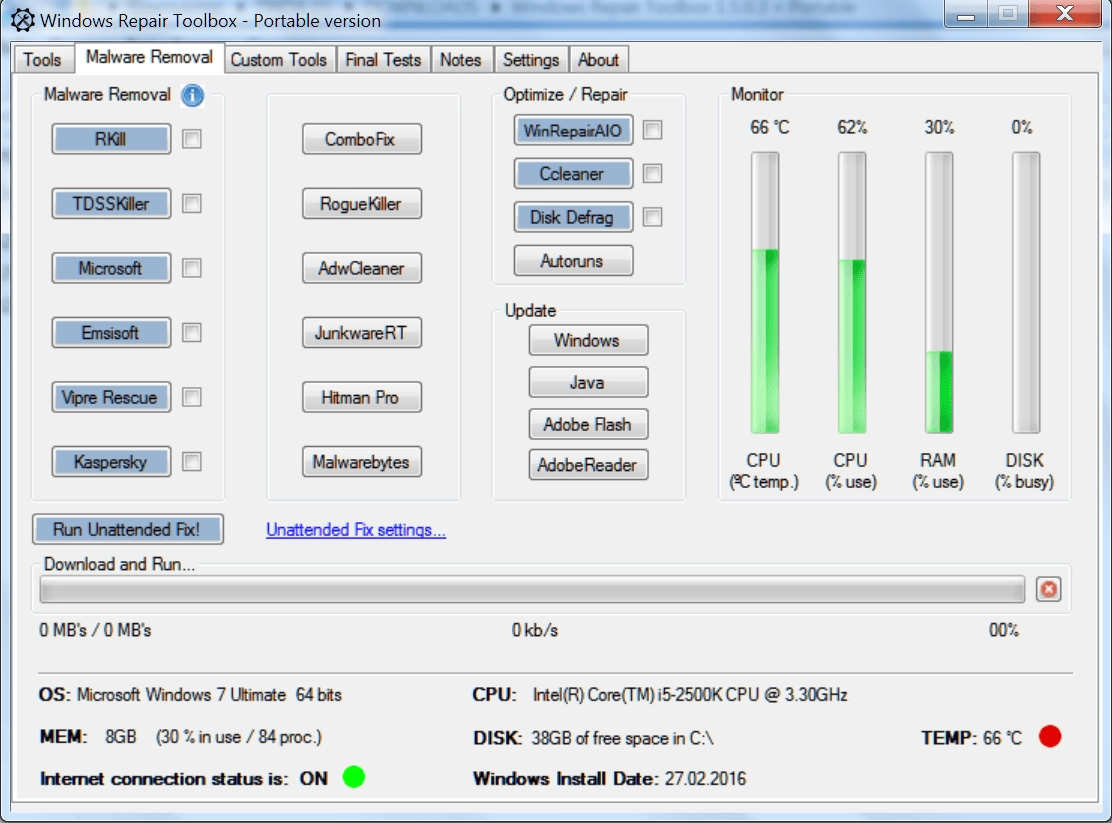Open the Notes tab

(x=460, y=60)
